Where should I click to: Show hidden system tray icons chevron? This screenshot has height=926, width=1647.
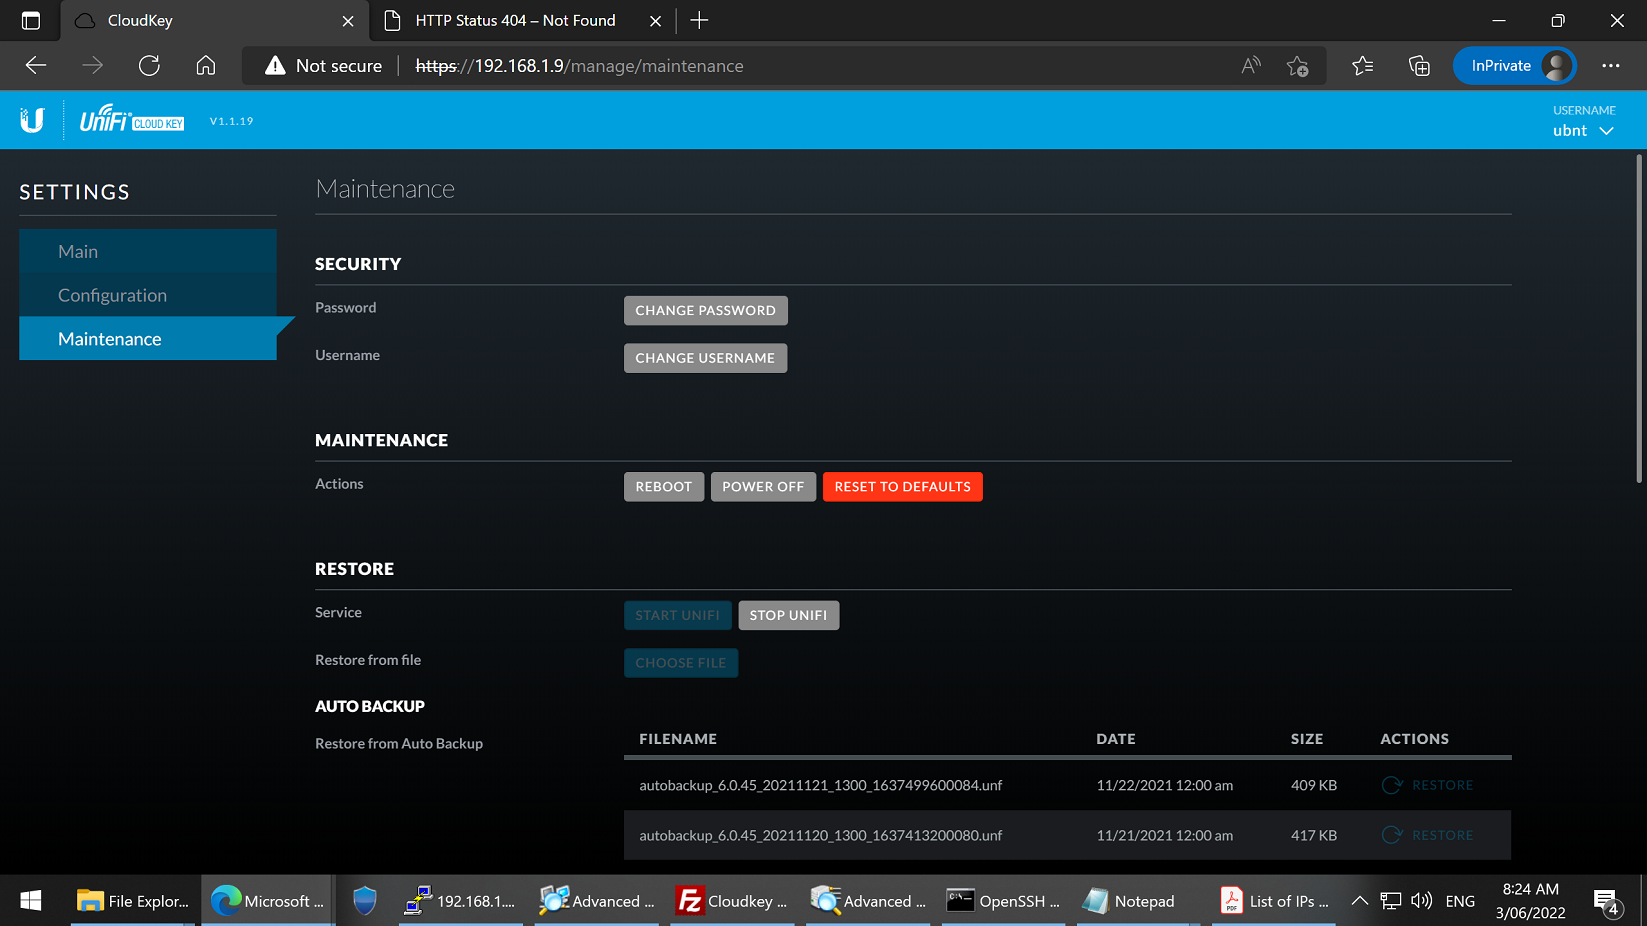point(1359,901)
